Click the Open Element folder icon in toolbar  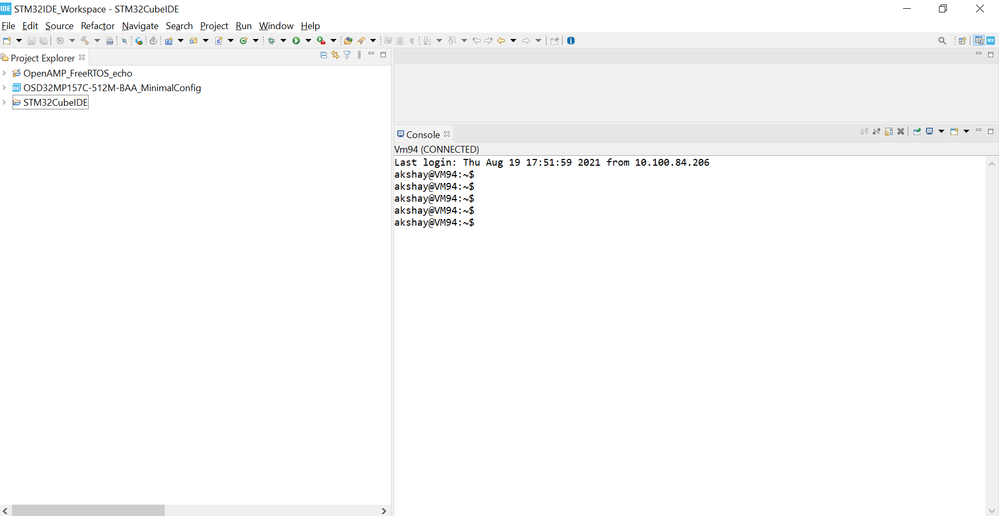tap(348, 40)
